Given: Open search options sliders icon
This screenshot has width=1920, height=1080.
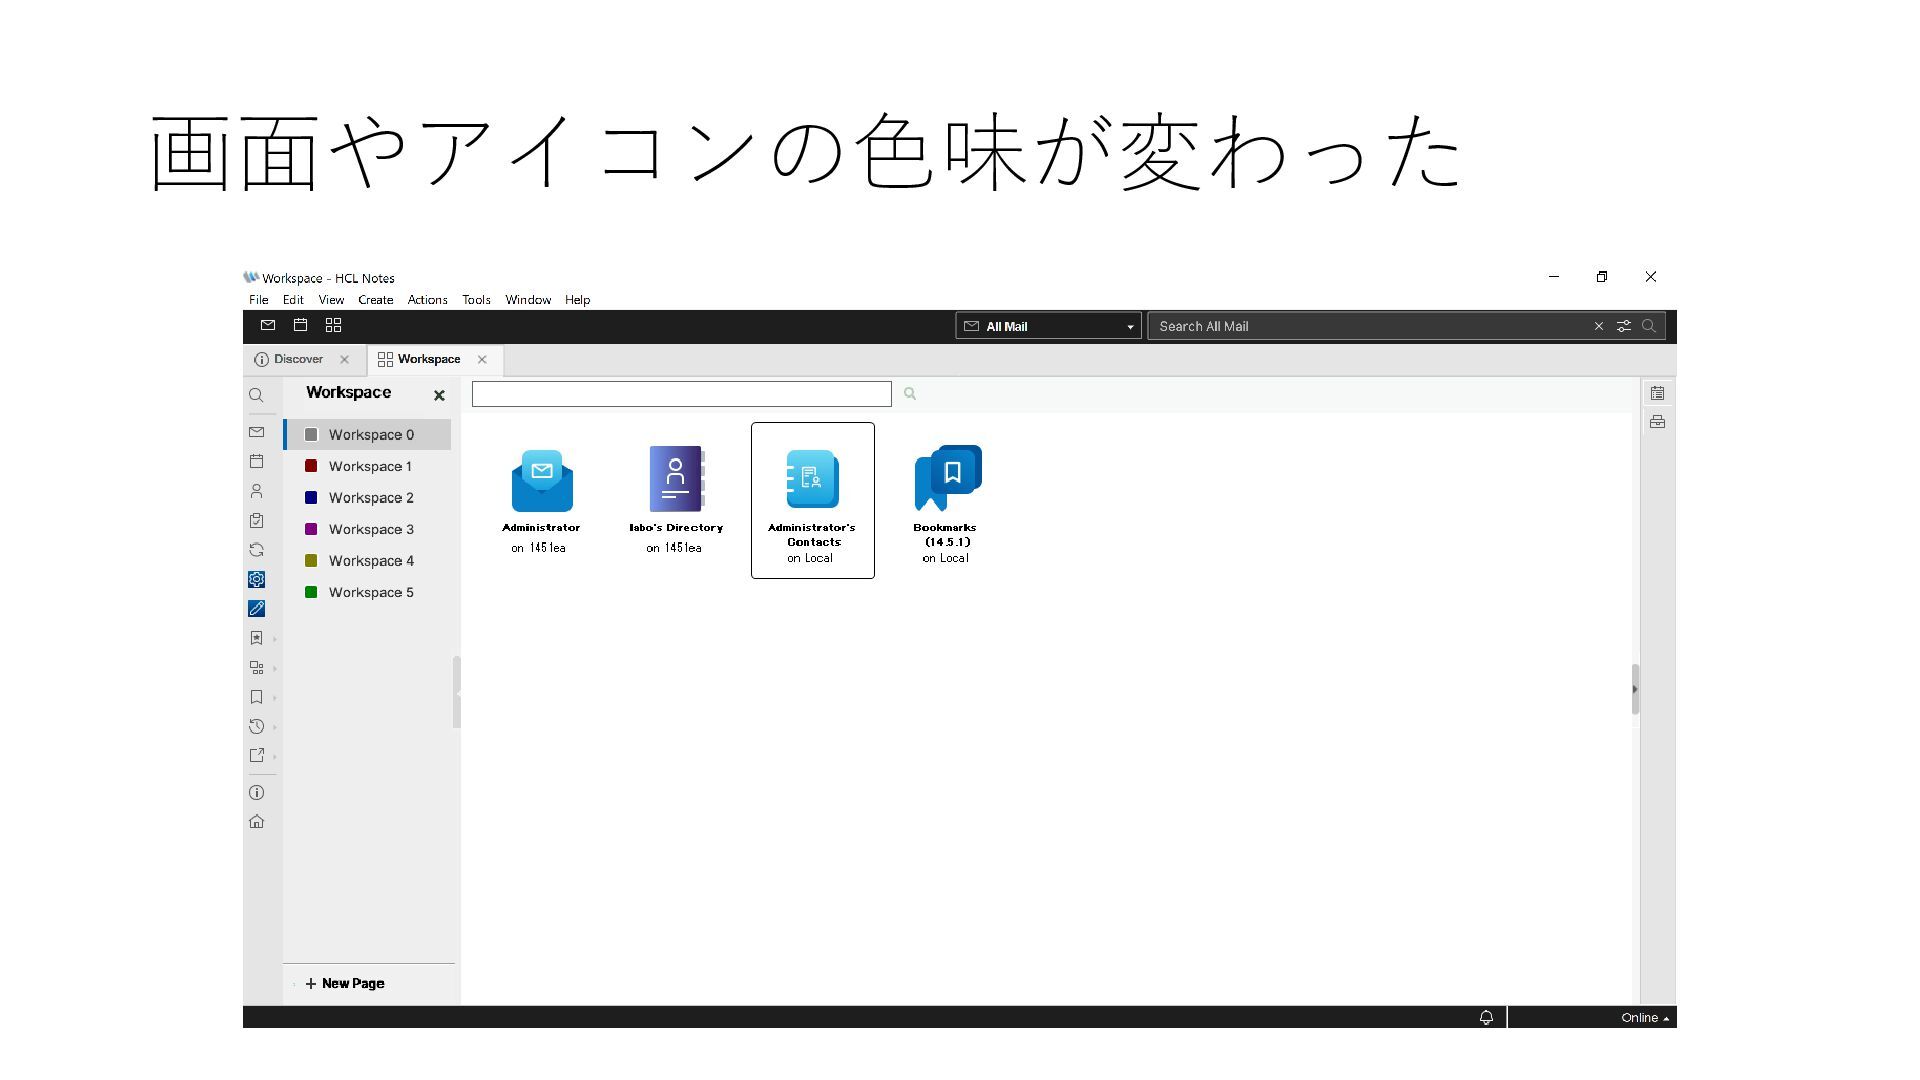Looking at the screenshot, I should 1624,326.
